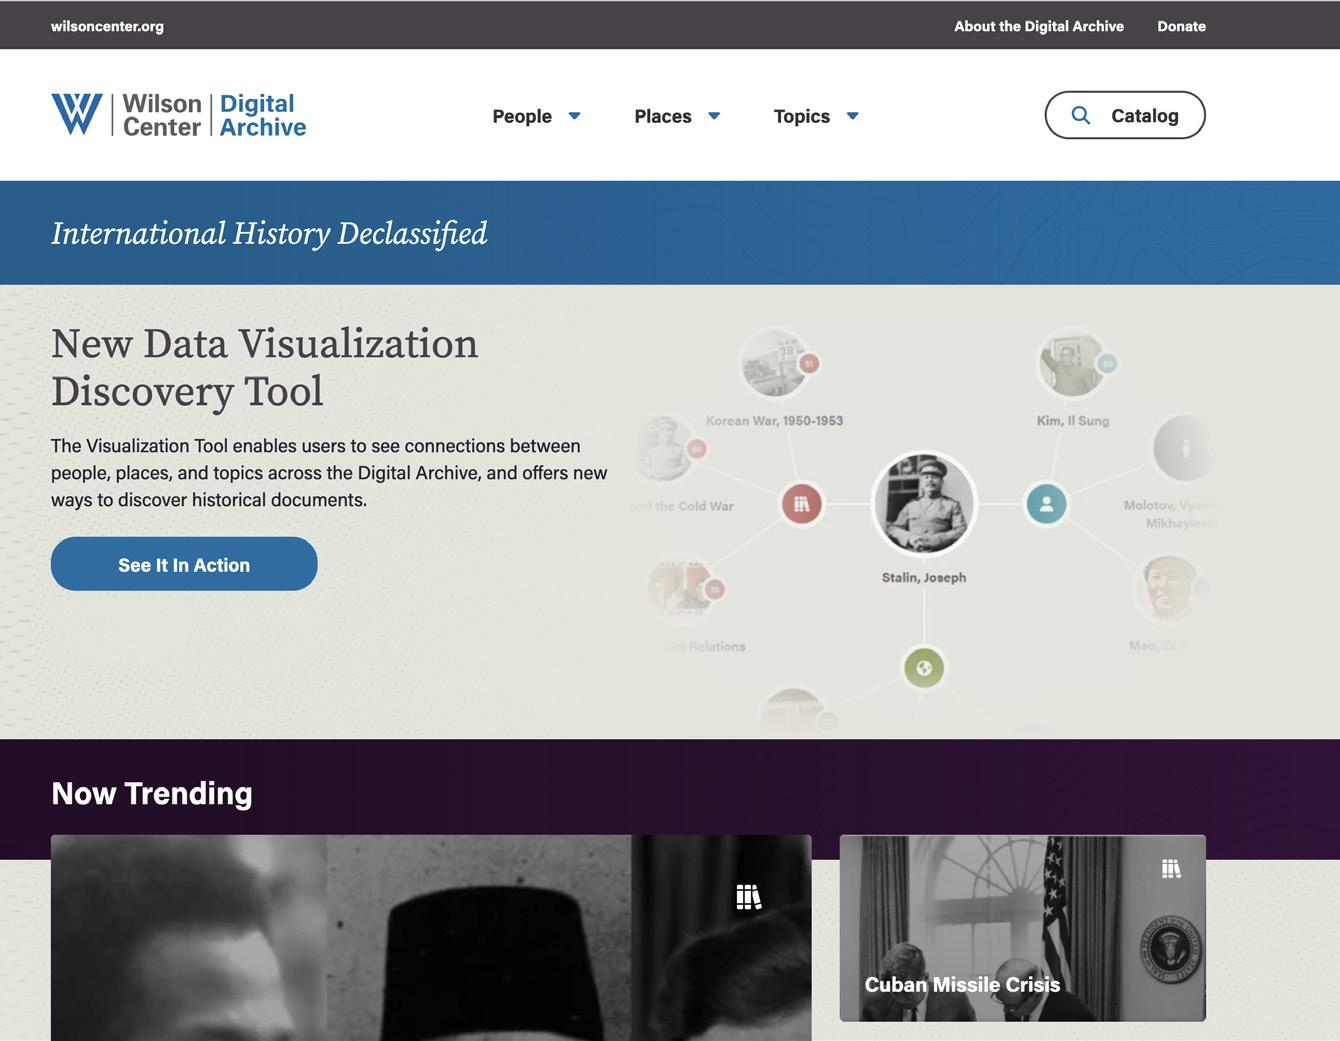Click the Kim, Il Sung name label
Image resolution: width=1340 pixels, height=1041 pixels.
[1073, 421]
